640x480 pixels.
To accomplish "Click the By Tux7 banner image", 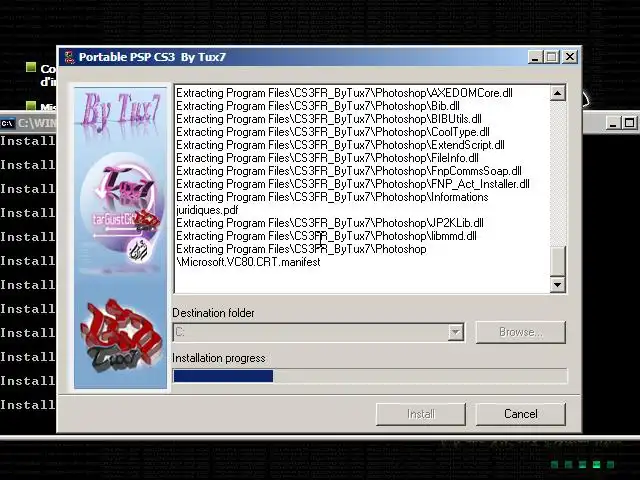I will coord(120,110).
